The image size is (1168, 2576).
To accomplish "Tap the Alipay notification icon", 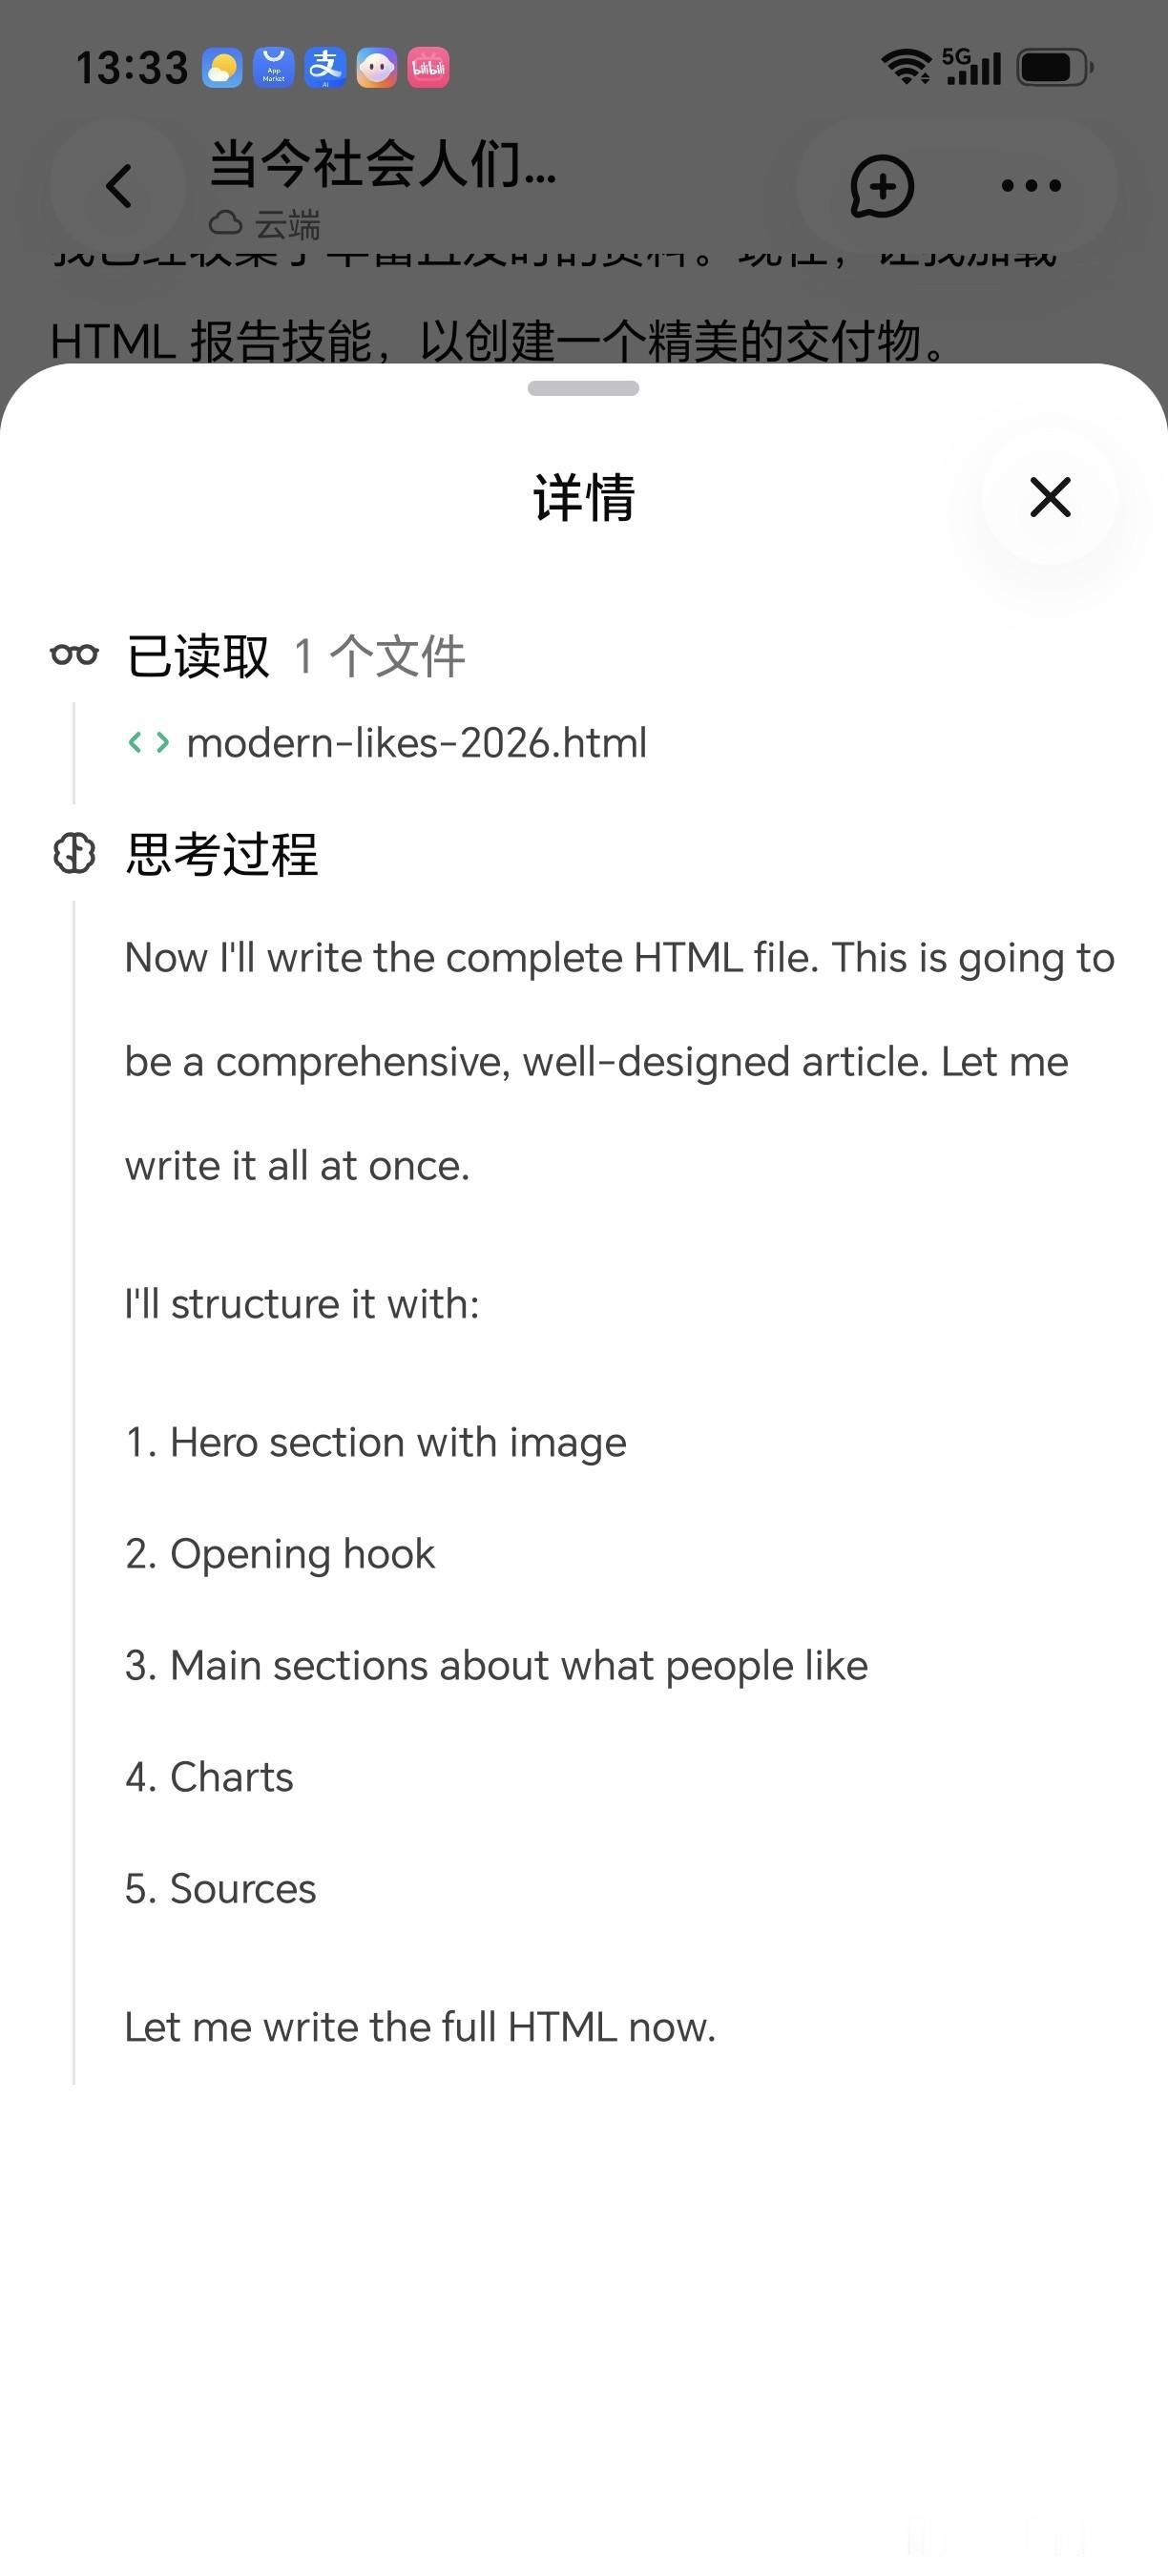I will coord(325,68).
